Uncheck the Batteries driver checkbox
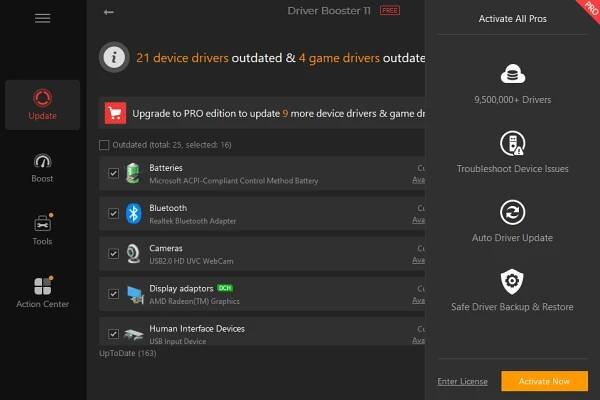The image size is (600, 400). click(x=113, y=174)
